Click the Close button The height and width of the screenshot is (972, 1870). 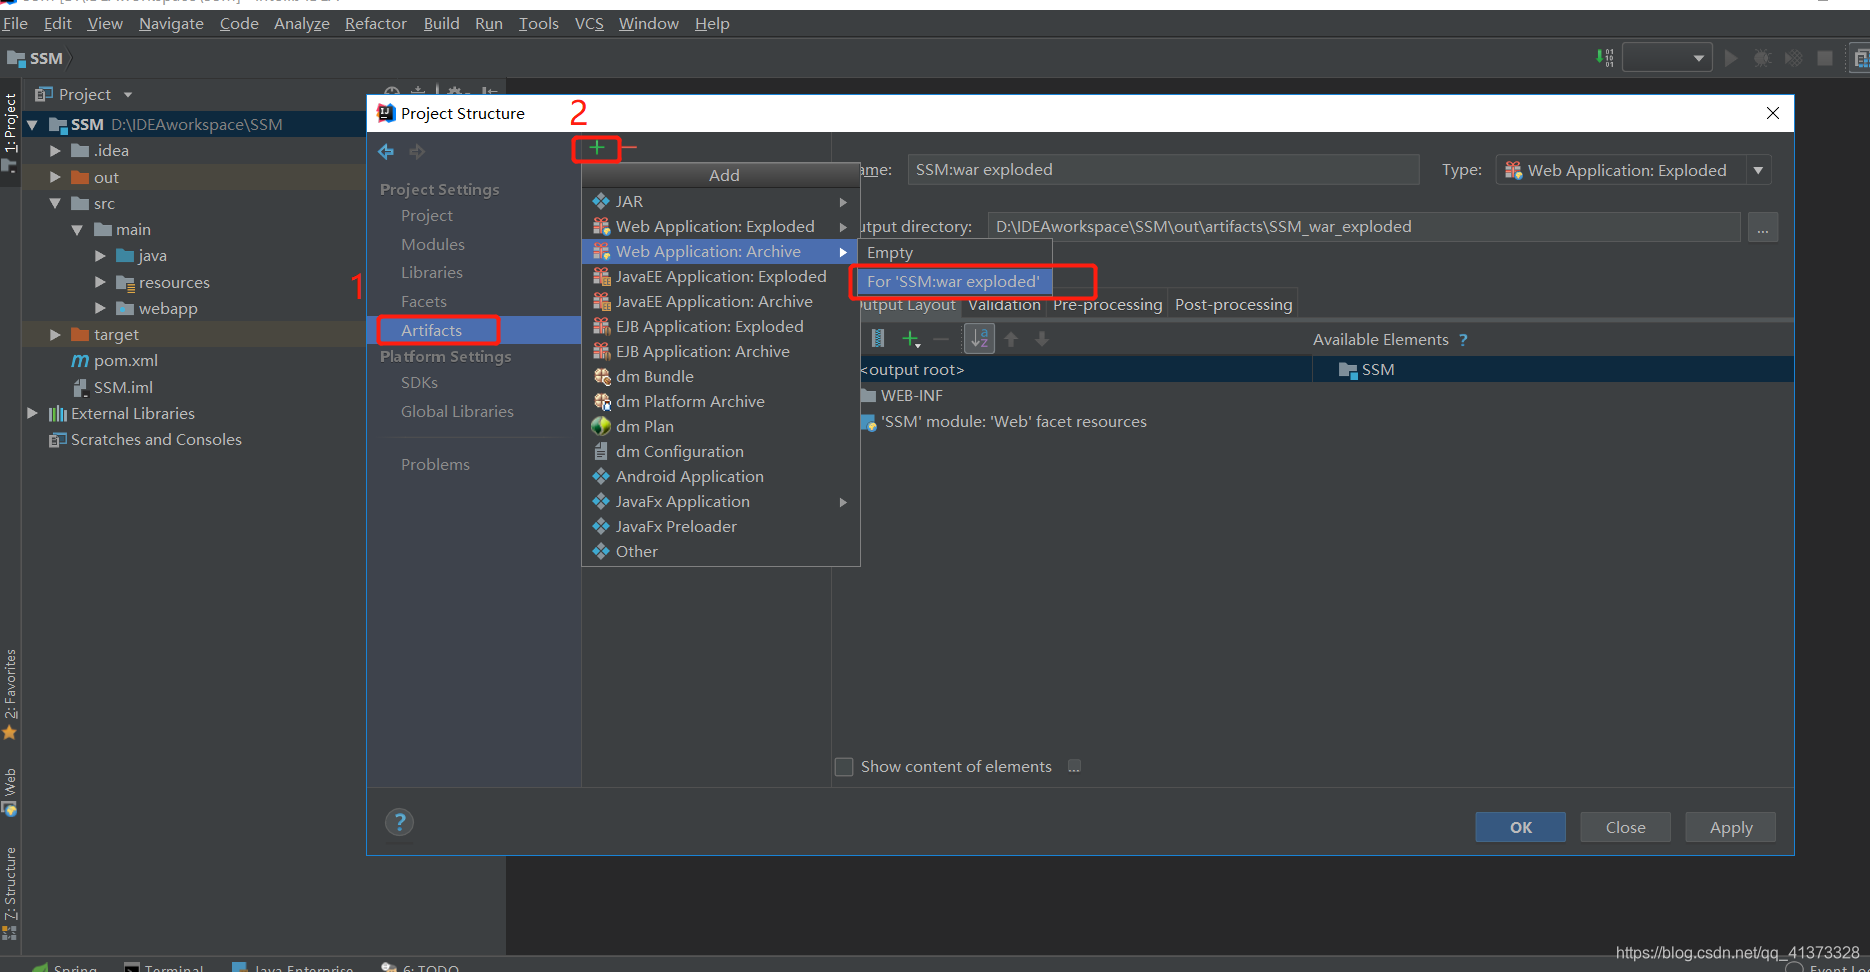click(x=1625, y=827)
